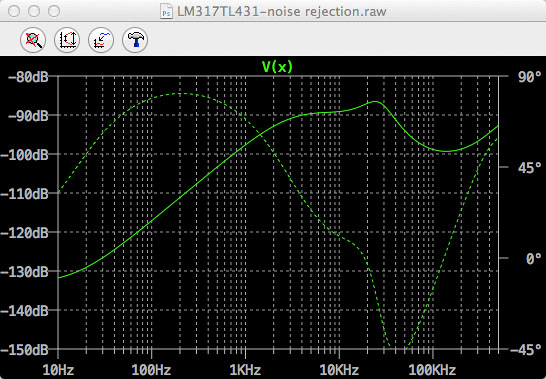Click the -45° phase axis label
This screenshot has height=379, width=546.
525,350
